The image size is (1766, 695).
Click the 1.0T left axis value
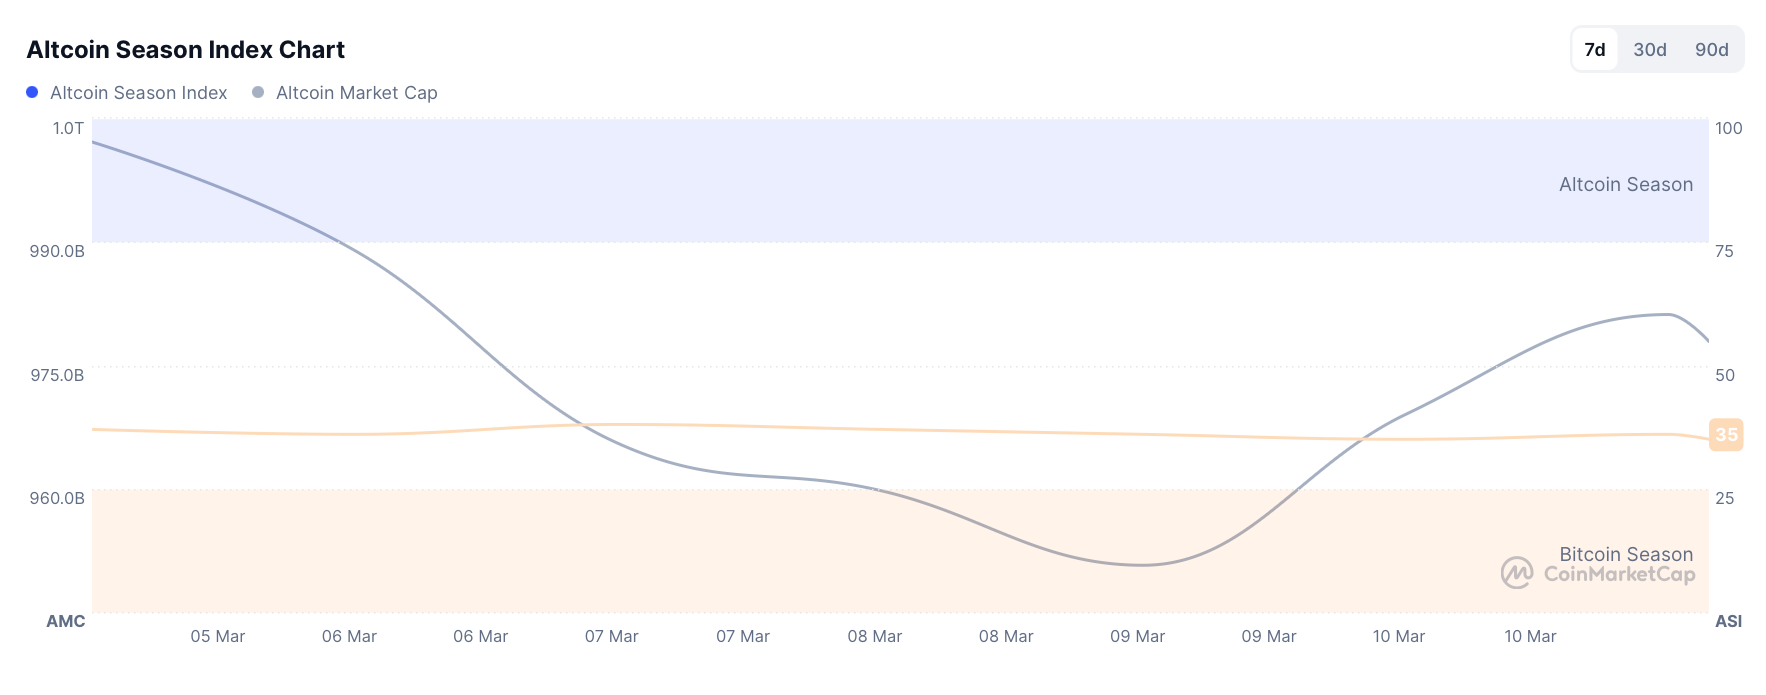coord(68,128)
